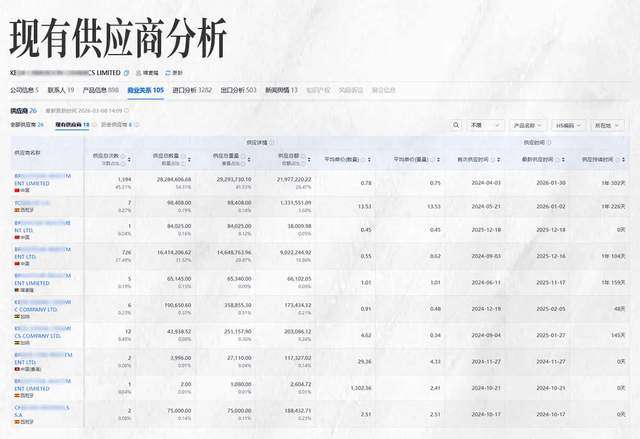The height and width of the screenshot is (439, 640).
Task: Switch to 出口分析 503 tab
Action: pos(238,90)
